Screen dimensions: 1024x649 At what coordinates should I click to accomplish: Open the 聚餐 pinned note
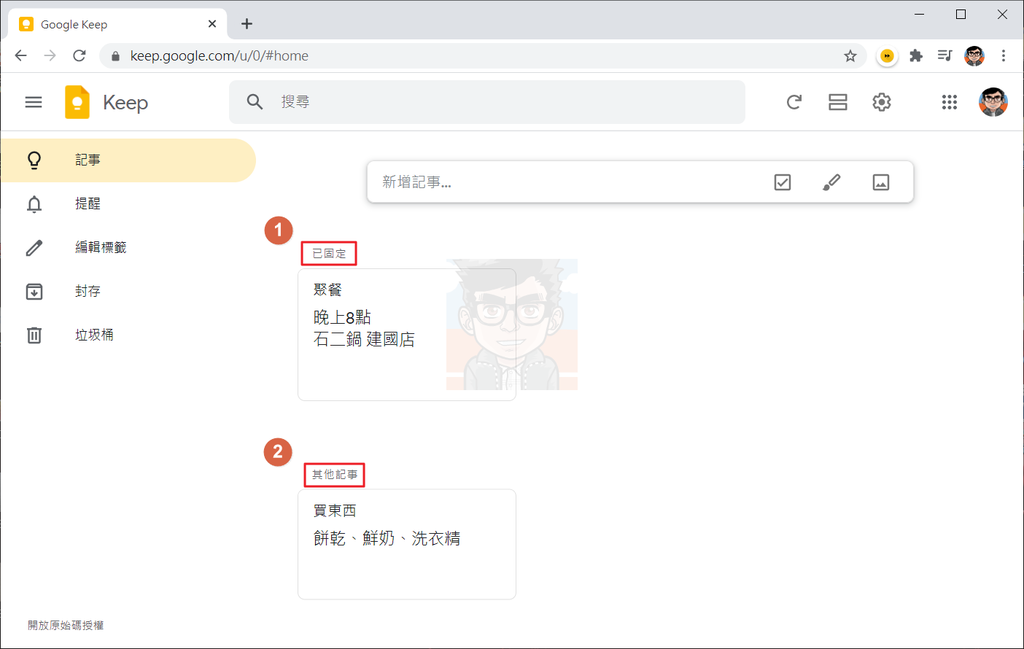click(x=407, y=334)
